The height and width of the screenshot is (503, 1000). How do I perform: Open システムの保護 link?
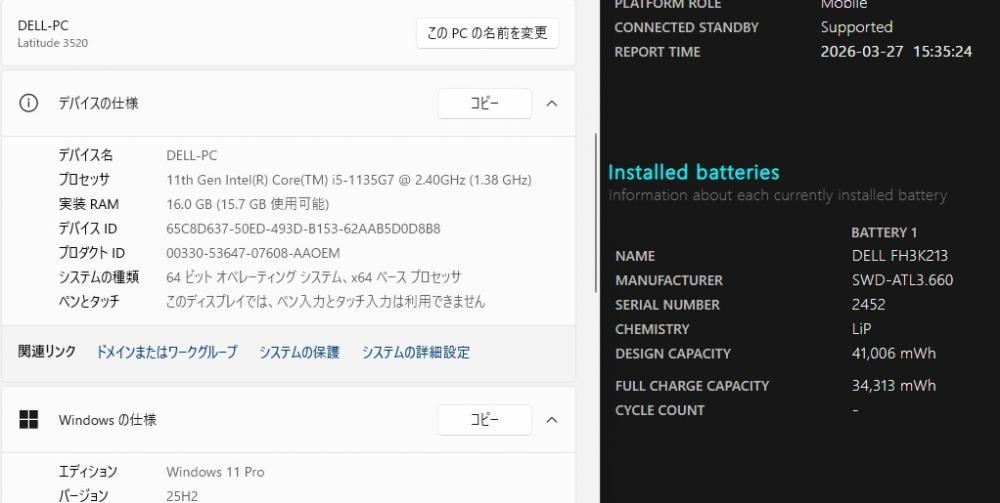pyautogui.click(x=299, y=352)
